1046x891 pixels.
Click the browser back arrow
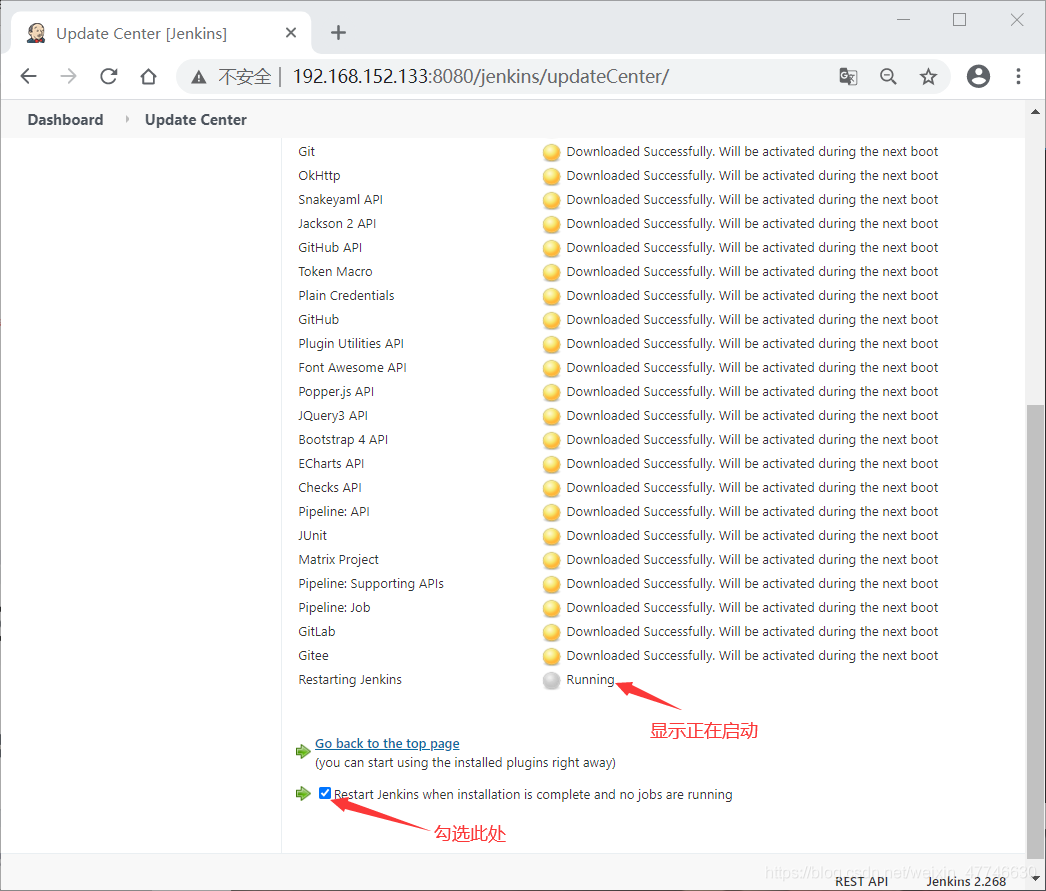[29, 77]
